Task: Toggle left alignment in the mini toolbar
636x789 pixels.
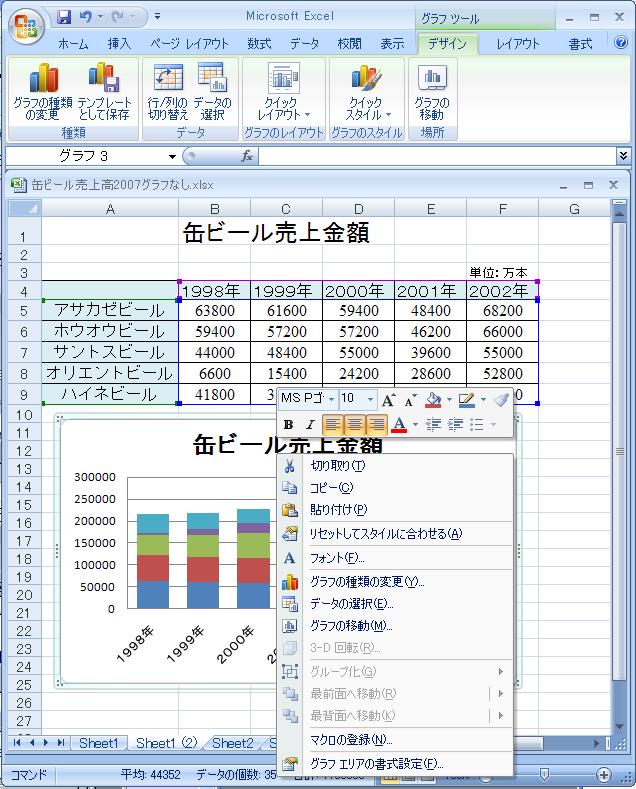Action: tap(332, 425)
